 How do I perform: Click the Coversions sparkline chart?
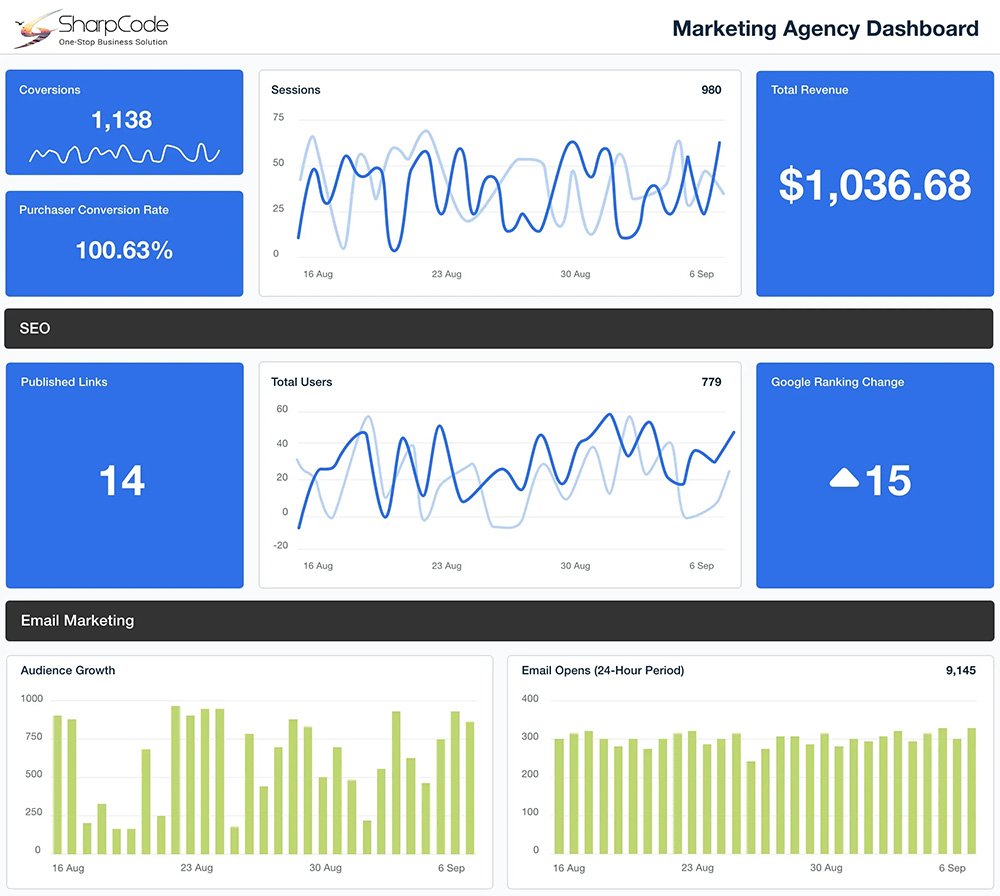pyautogui.click(x=123, y=154)
